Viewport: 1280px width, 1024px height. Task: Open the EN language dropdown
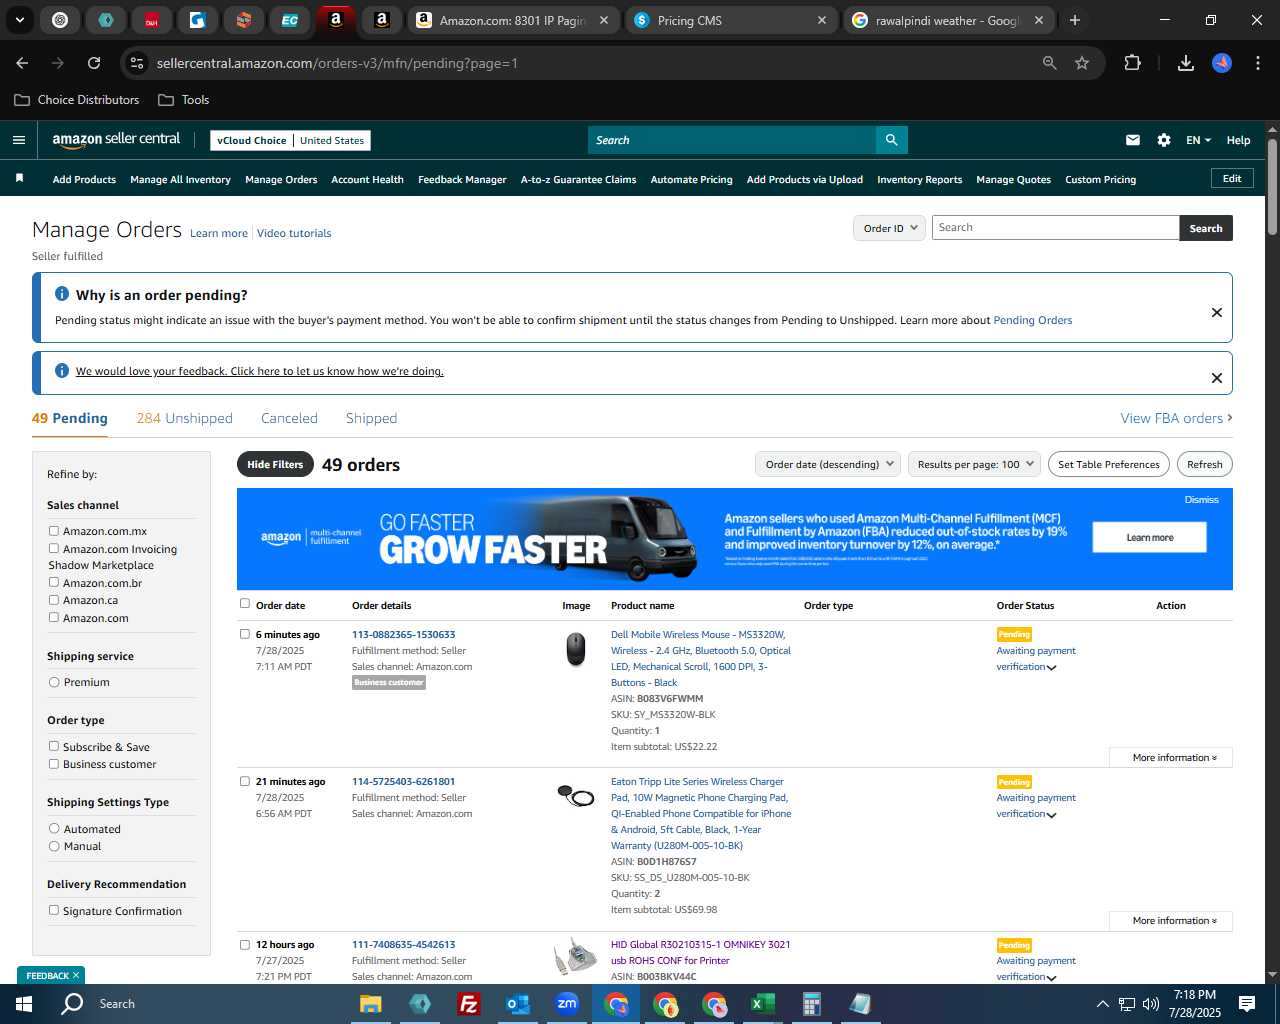coord(1198,140)
